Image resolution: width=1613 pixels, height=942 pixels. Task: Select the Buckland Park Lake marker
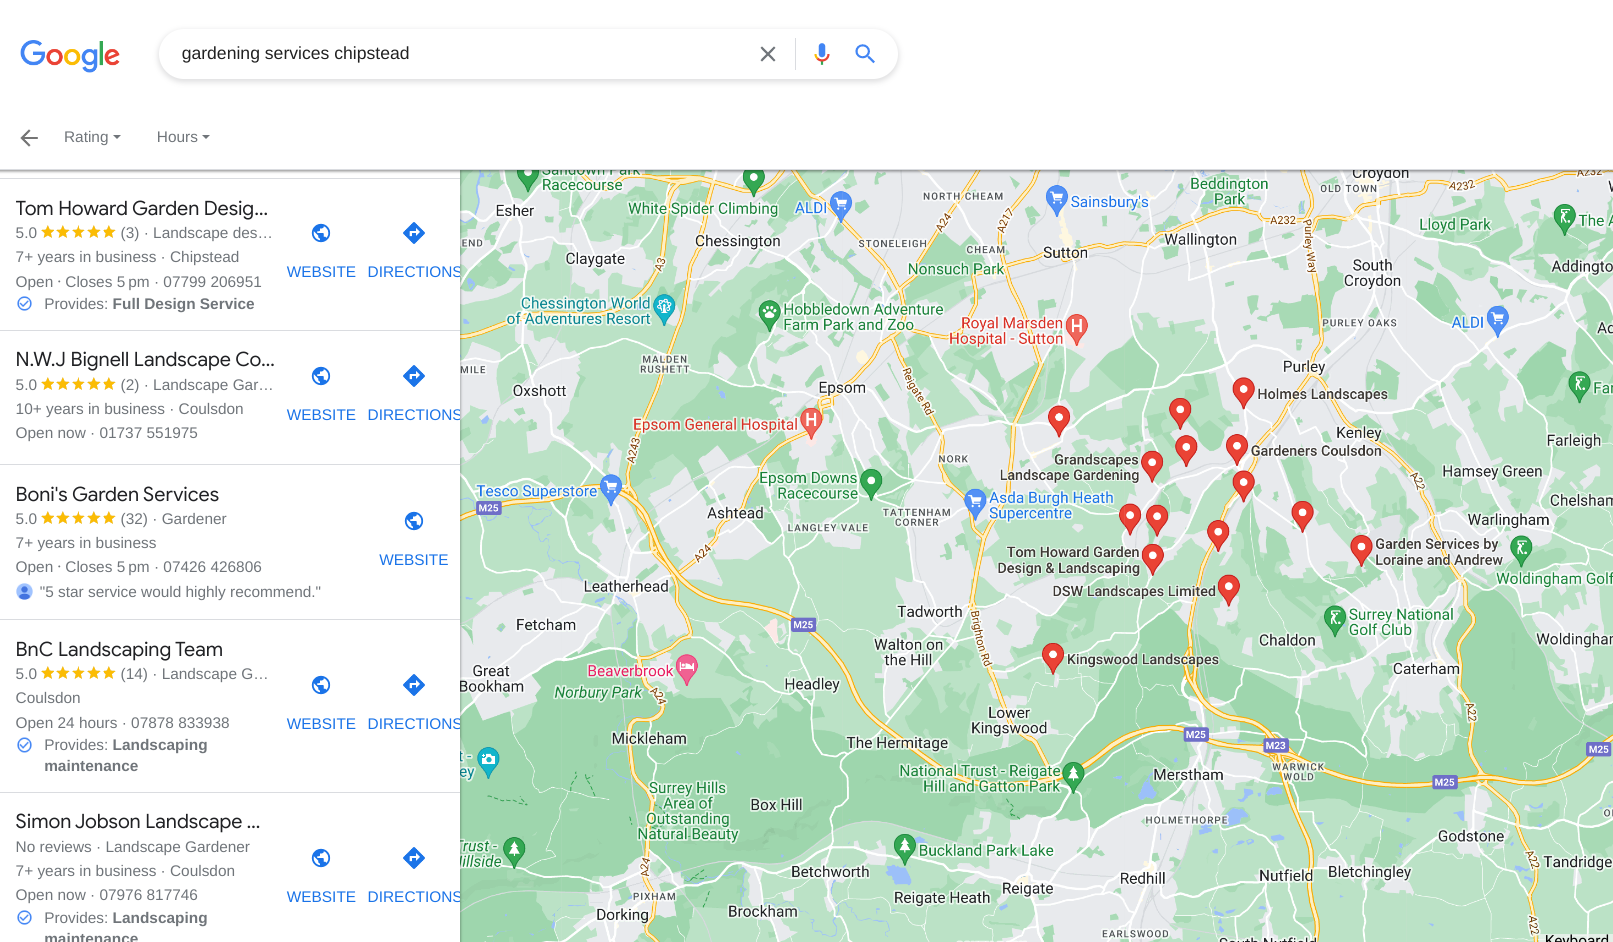pos(904,848)
